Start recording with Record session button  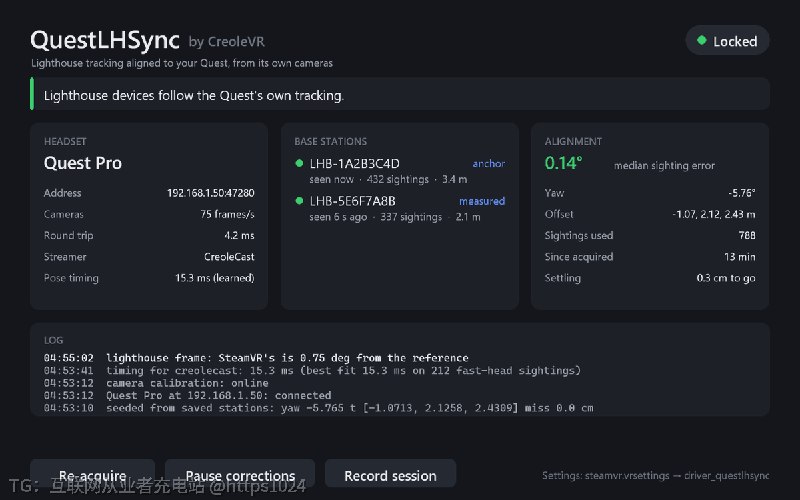(x=390, y=476)
